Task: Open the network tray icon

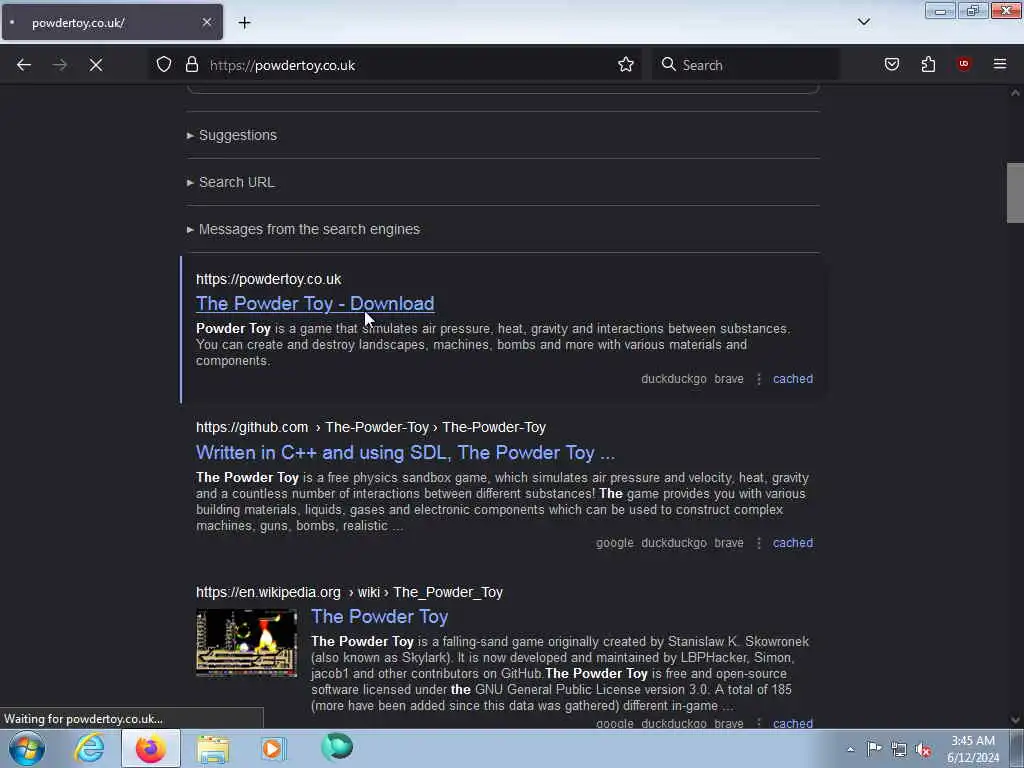Action: tap(899, 750)
